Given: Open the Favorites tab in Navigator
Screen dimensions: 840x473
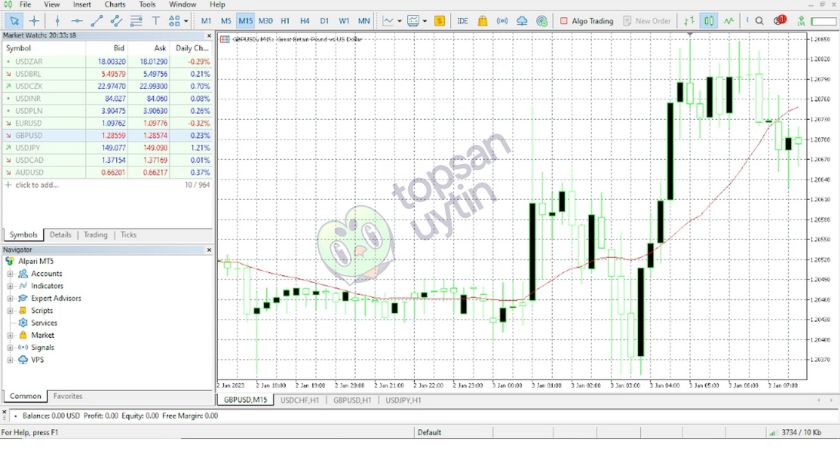Looking at the screenshot, I should (68, 396).
